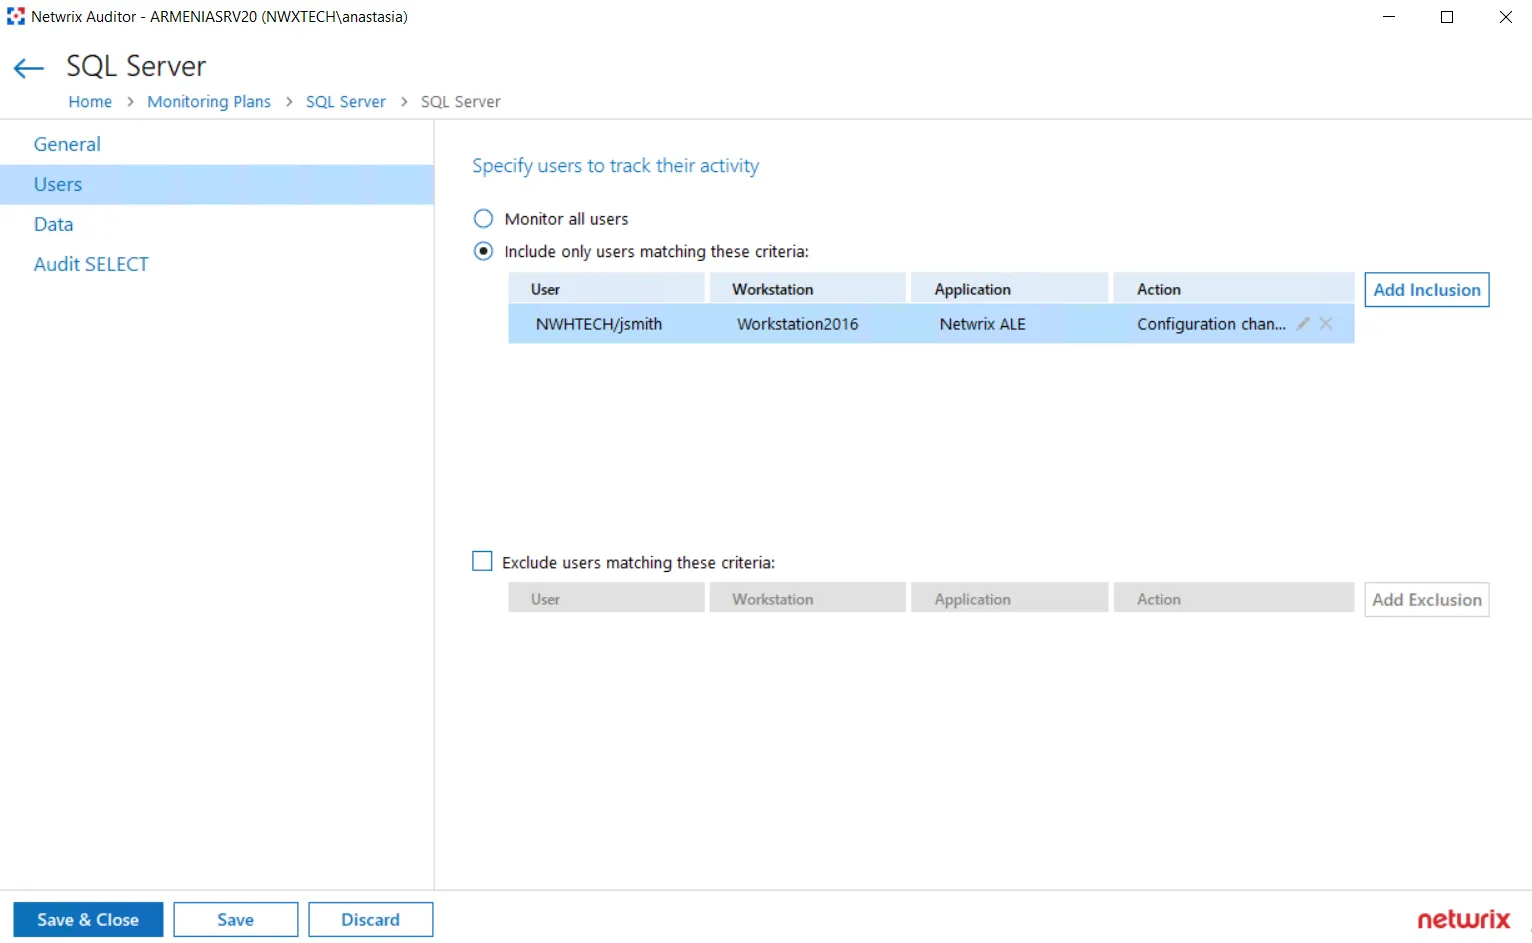Click the Application column header in inclusion table
The width and height of the screenshot is (1532, 943).
[1010, 289]
